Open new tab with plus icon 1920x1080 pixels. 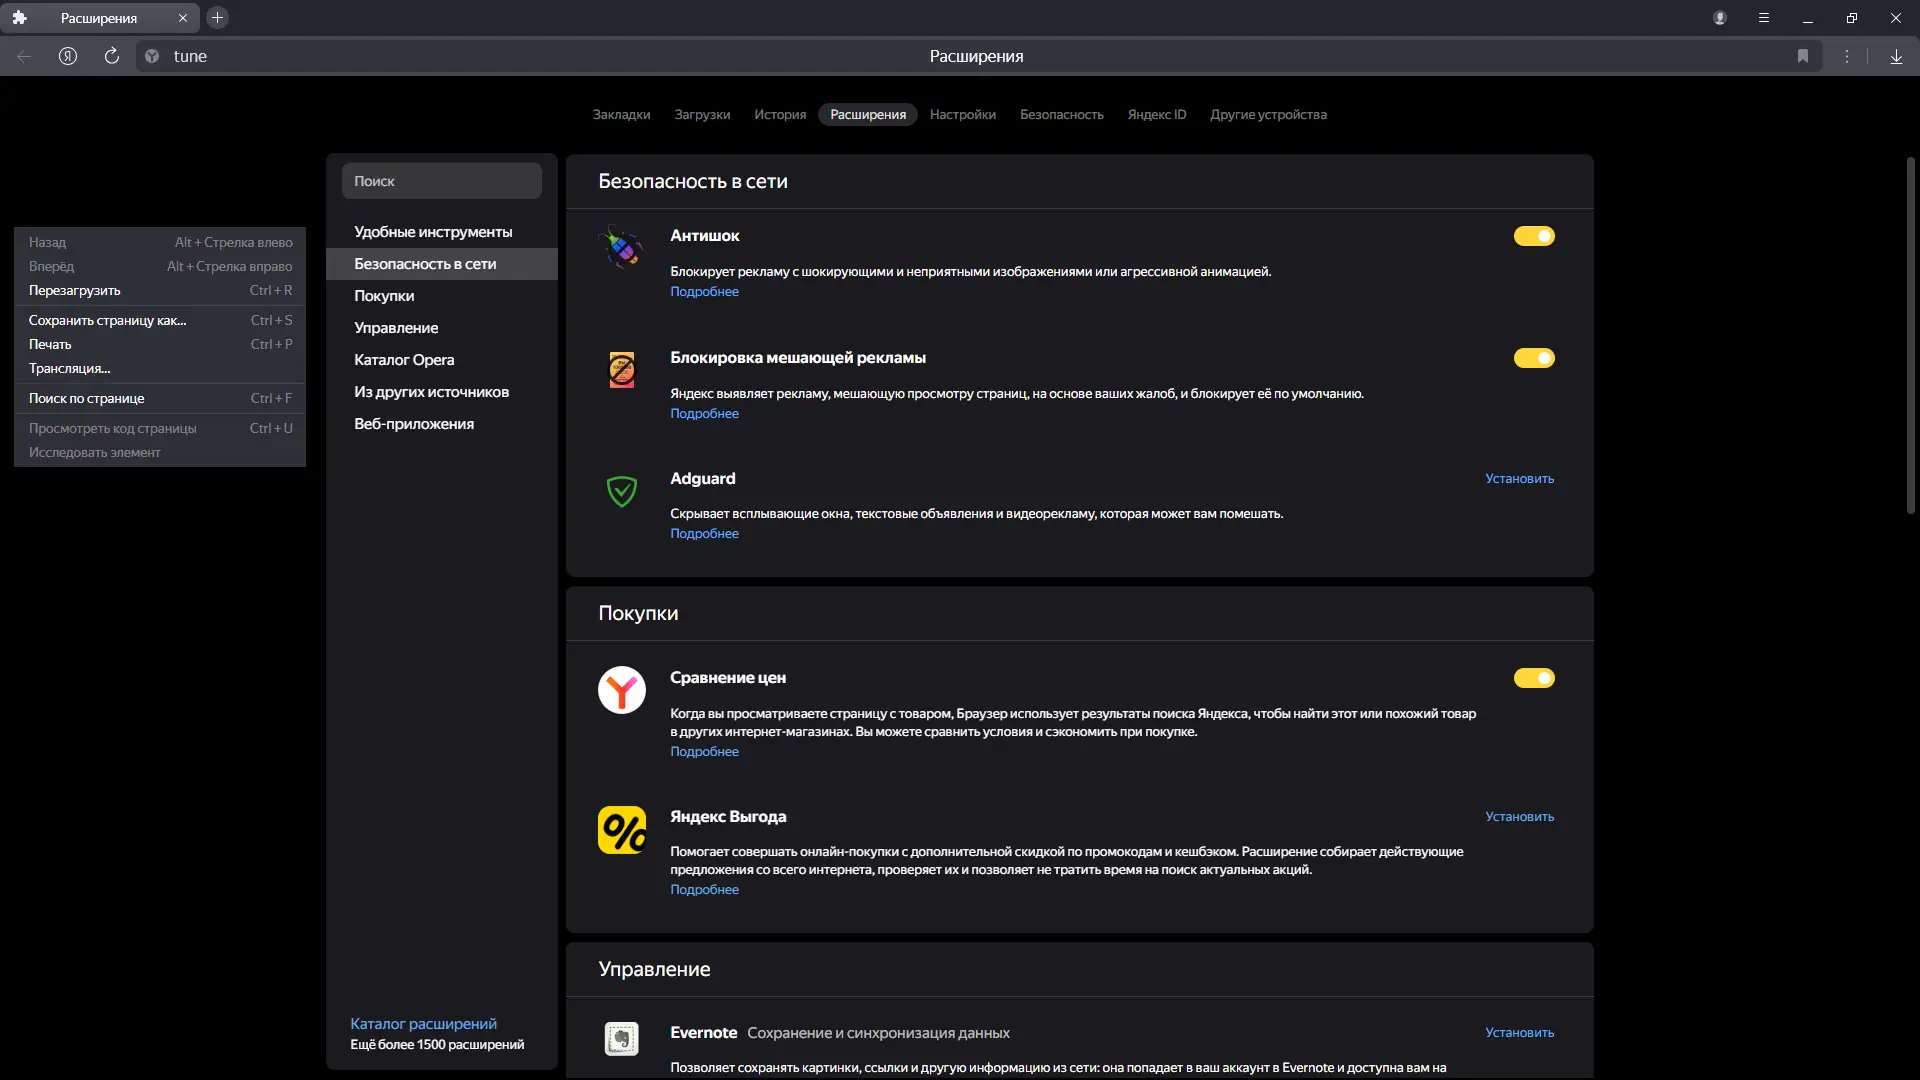tap(217, 18)
